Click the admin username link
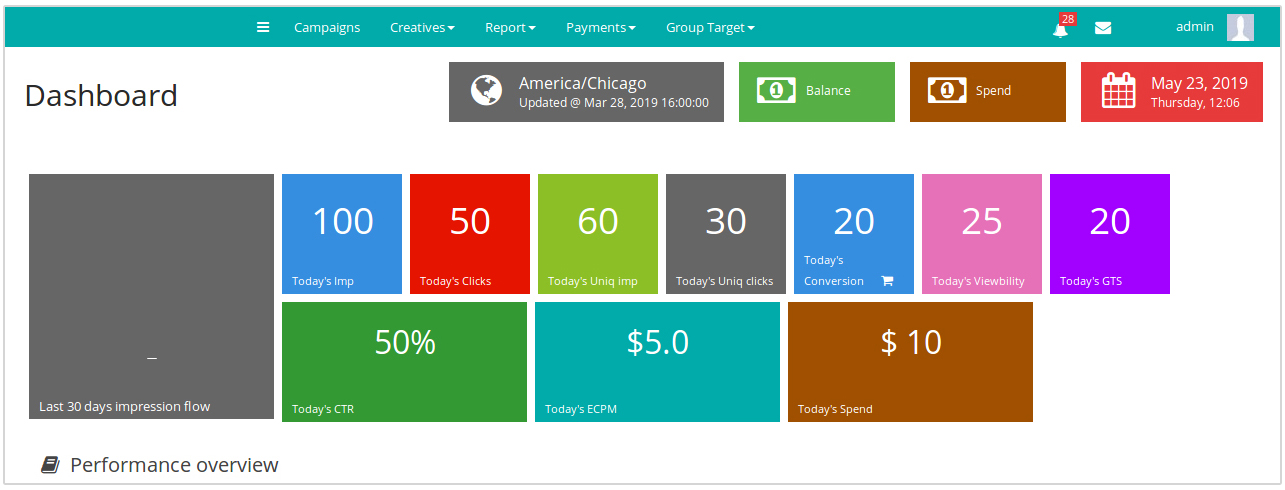Screen dimensions: 1285x490 tap(1194, 27)
